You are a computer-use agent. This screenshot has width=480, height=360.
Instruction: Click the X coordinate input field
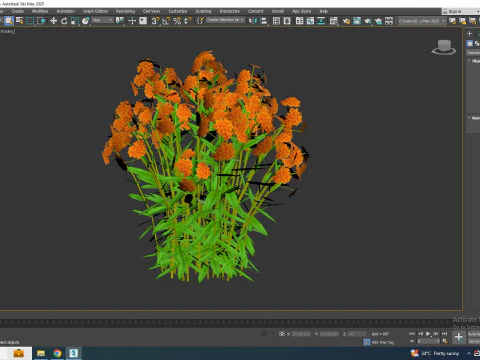(x=301, y=334)
